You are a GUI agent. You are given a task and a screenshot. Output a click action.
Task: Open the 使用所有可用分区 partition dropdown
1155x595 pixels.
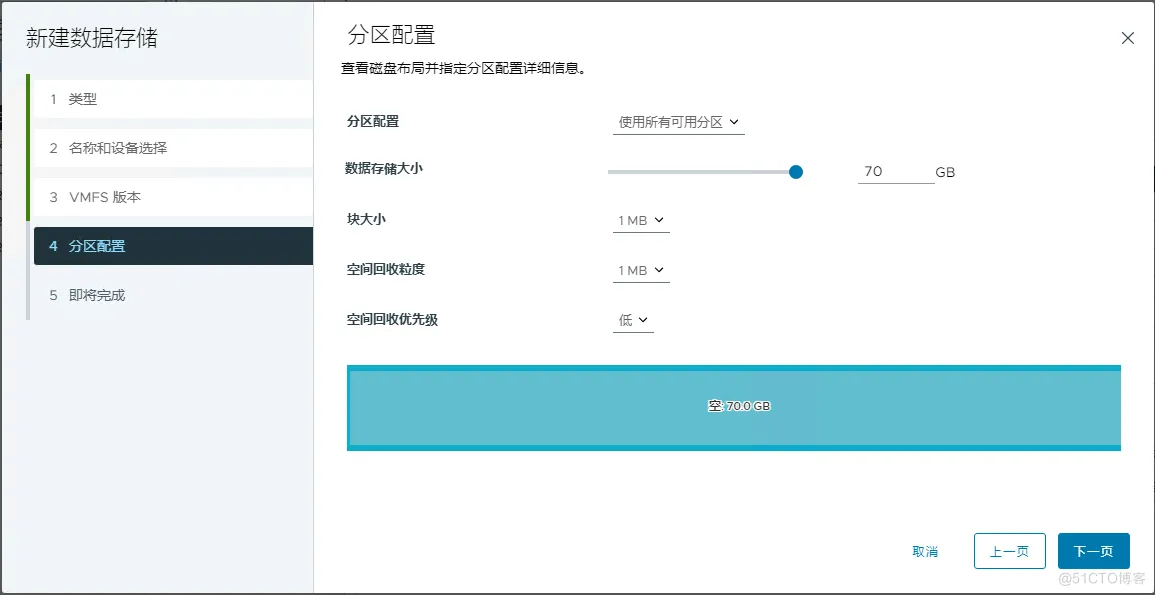coord(678,122)
